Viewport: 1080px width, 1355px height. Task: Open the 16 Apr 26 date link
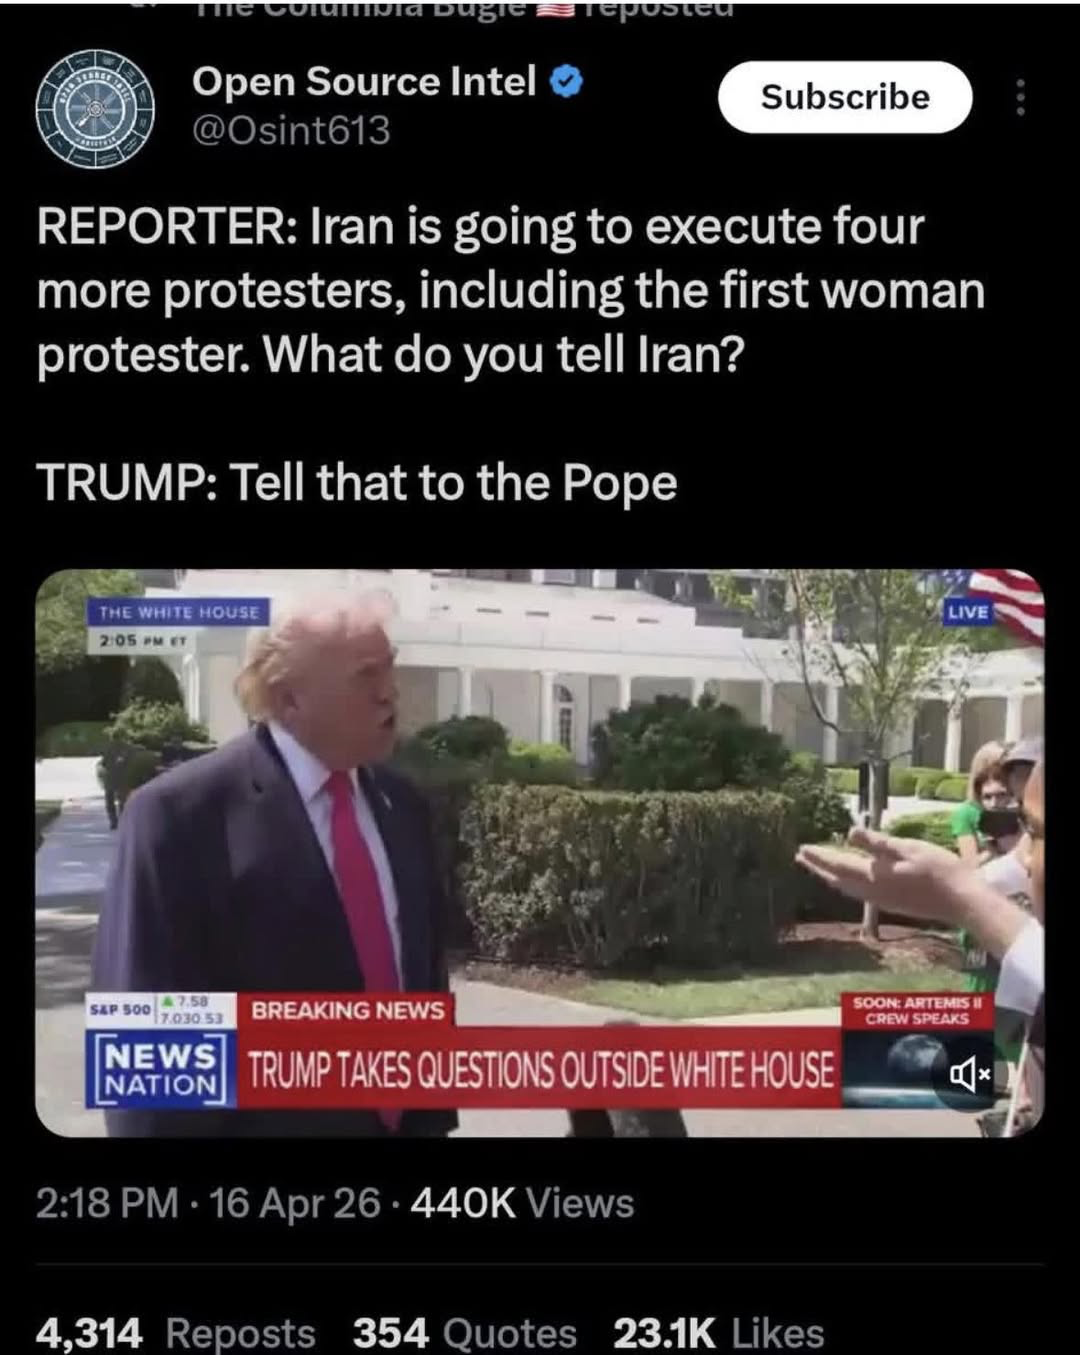tap(295, 1203)
